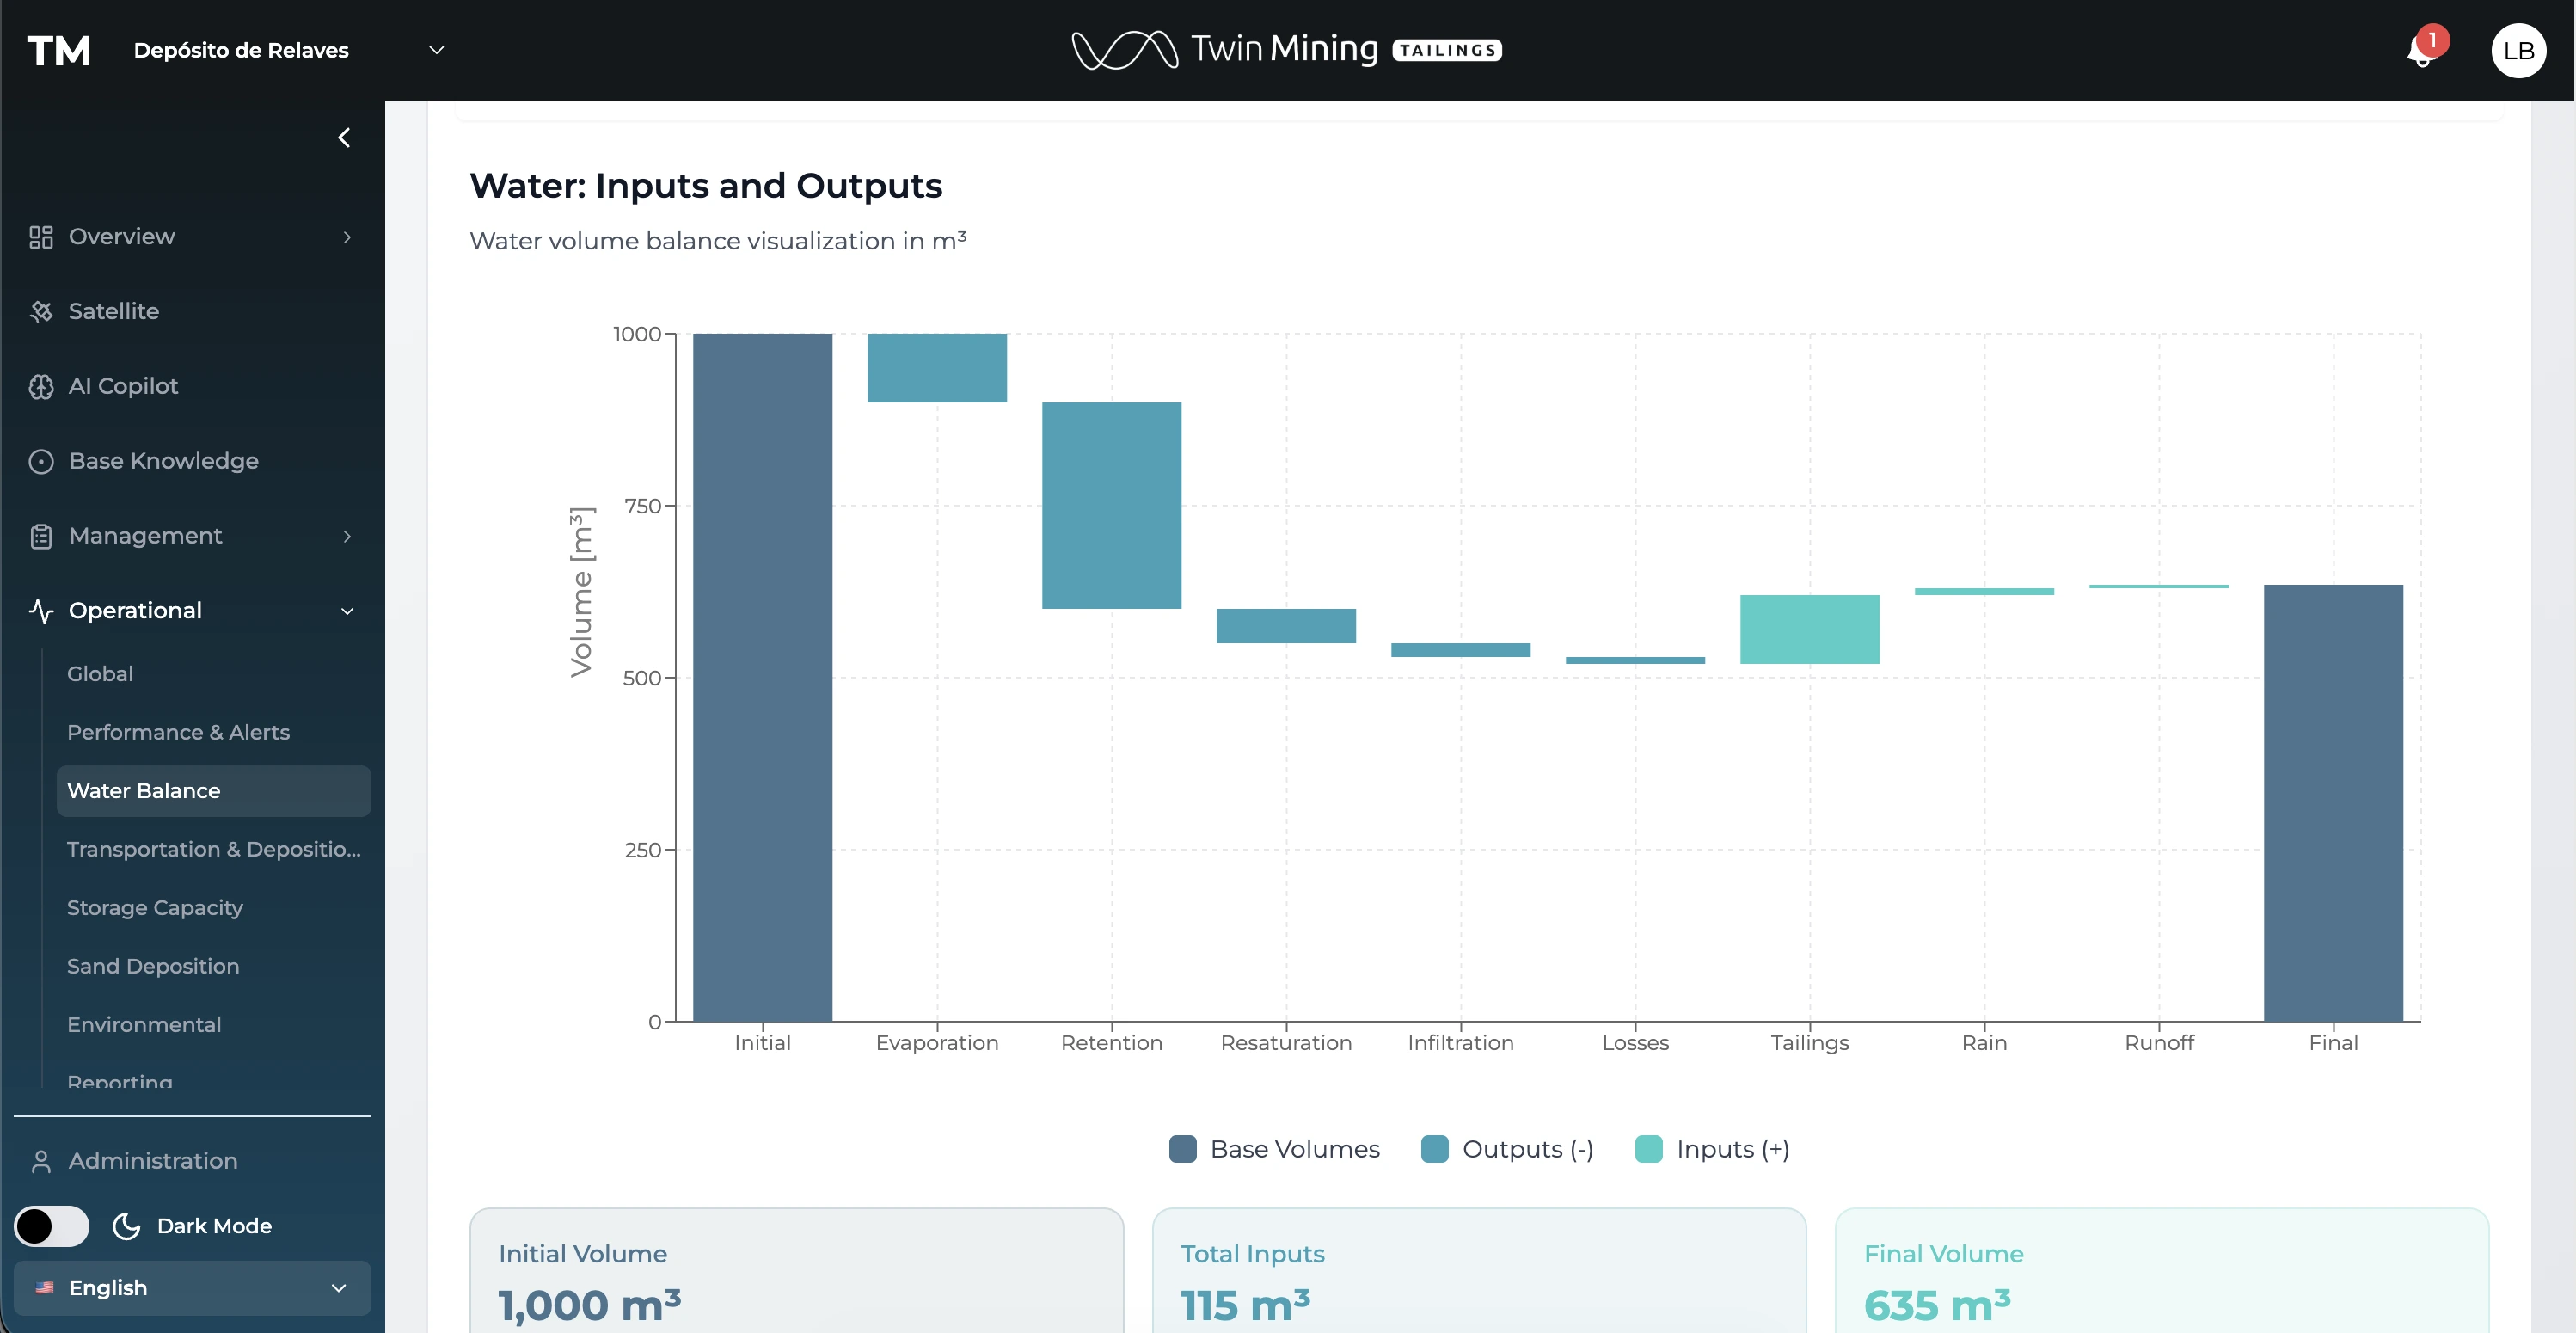Click the Inputs (+) legend color swatch
Image resolution: width=2576 pixels, height=1333 pixels.
(1648, 1149)
